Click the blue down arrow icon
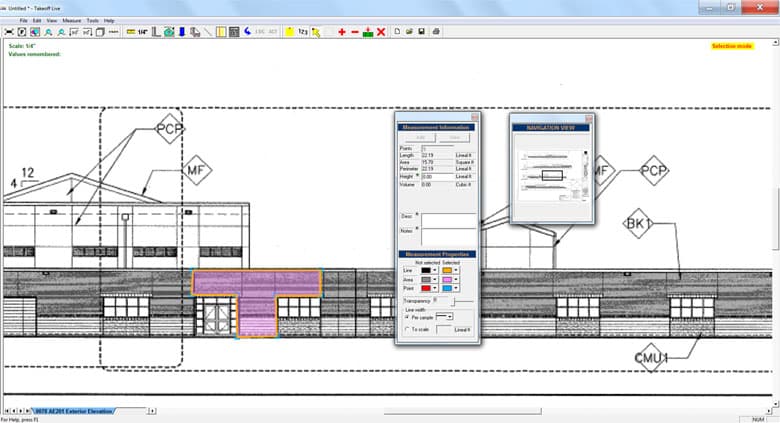This screenshot has height=423, width=780. (x=181, y=32)
